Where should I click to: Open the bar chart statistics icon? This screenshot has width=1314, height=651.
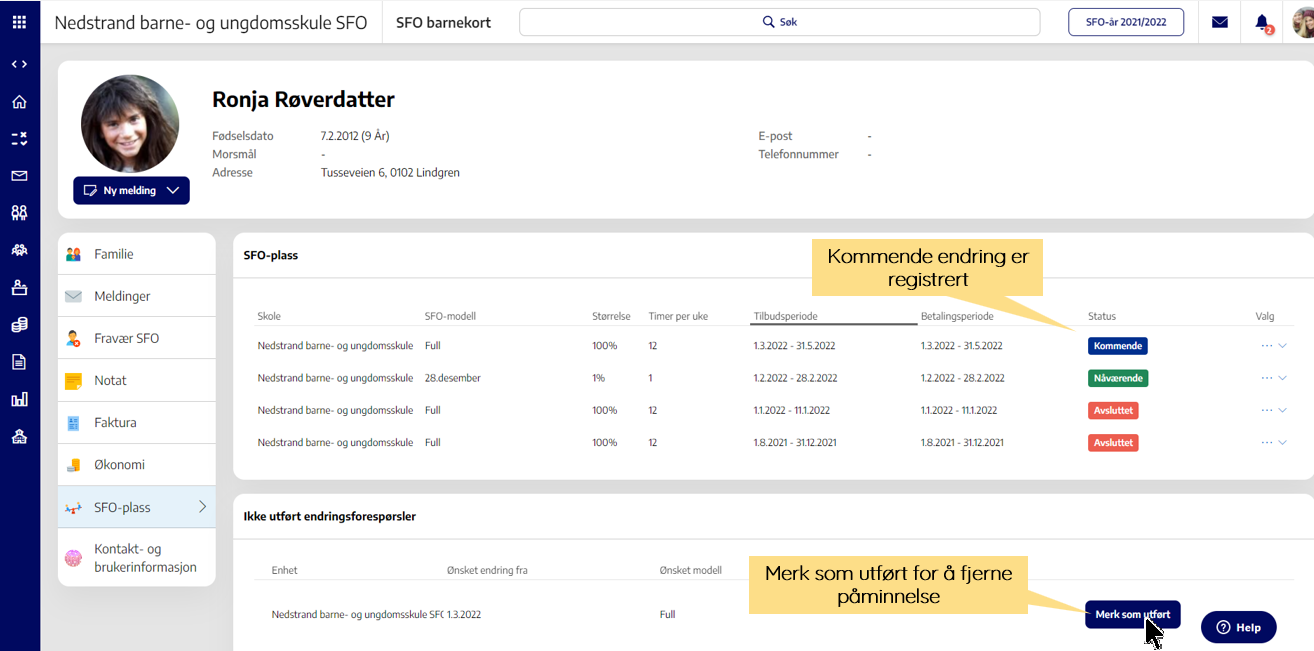[19, 399]
